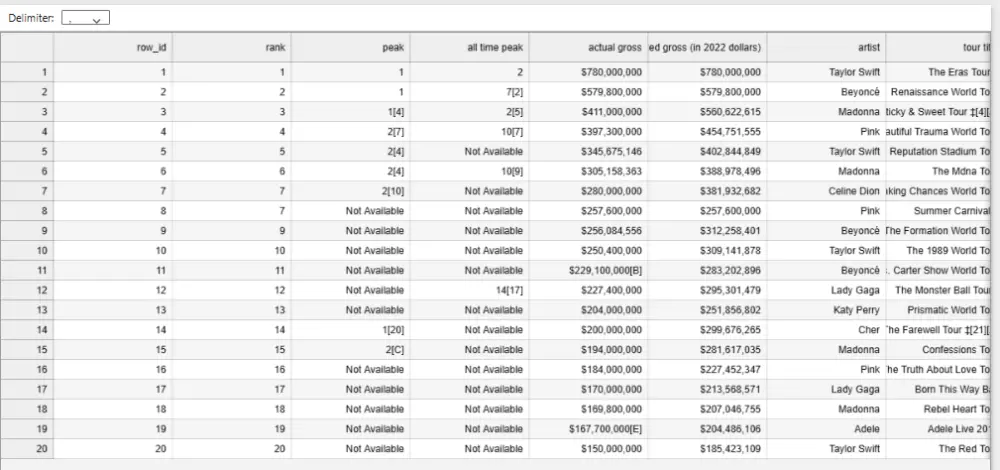
Task: Click the 1[20] peak cell
Action: (x=350, y=330)
